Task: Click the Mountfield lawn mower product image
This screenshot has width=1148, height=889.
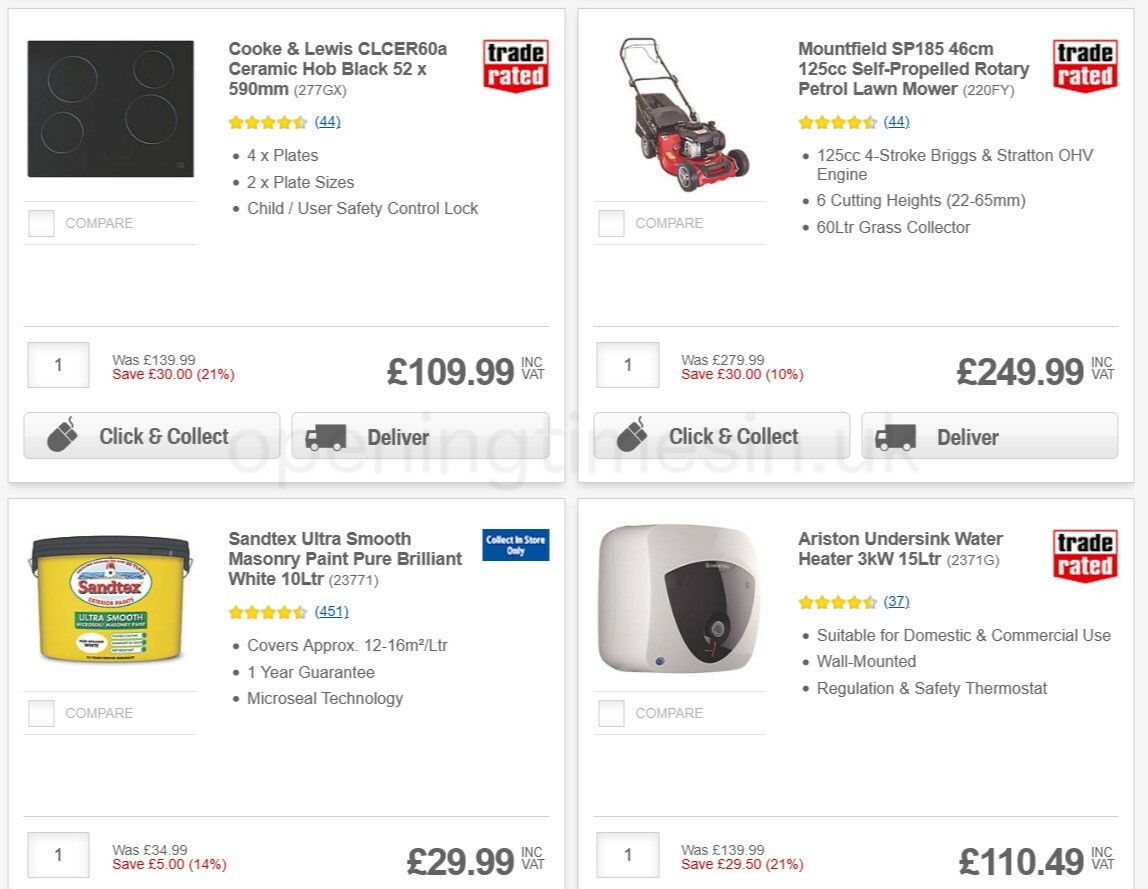Action: coord(685,110)
